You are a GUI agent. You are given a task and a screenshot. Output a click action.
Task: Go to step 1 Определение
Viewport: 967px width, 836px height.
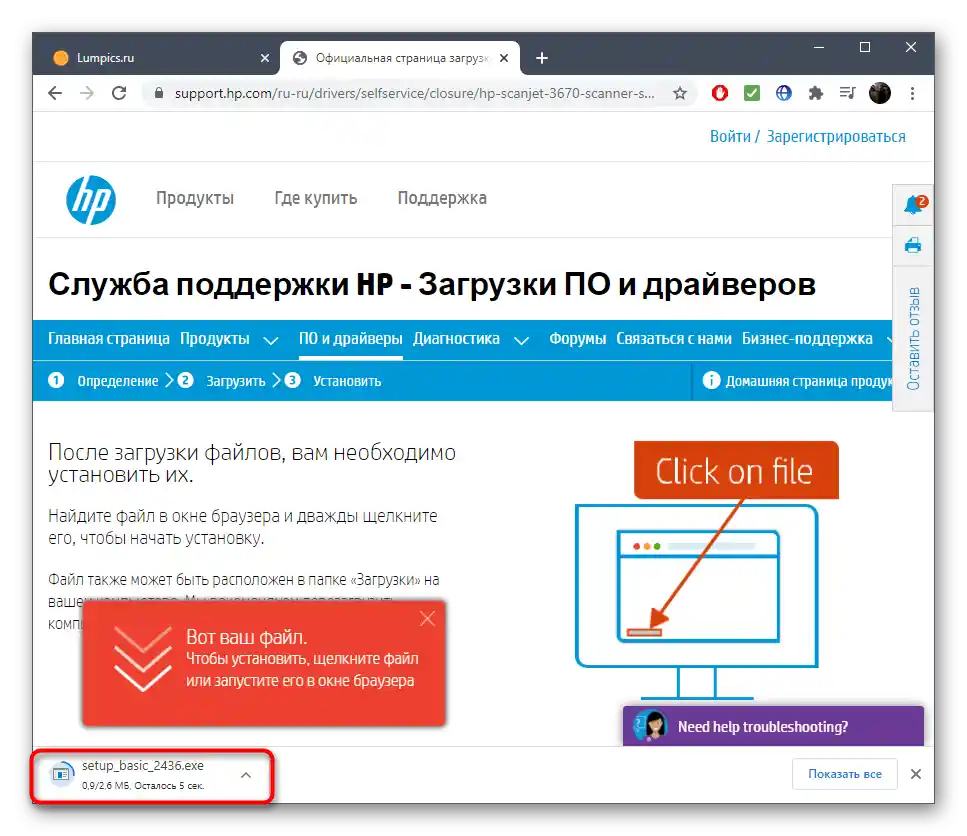click(103, 380)
